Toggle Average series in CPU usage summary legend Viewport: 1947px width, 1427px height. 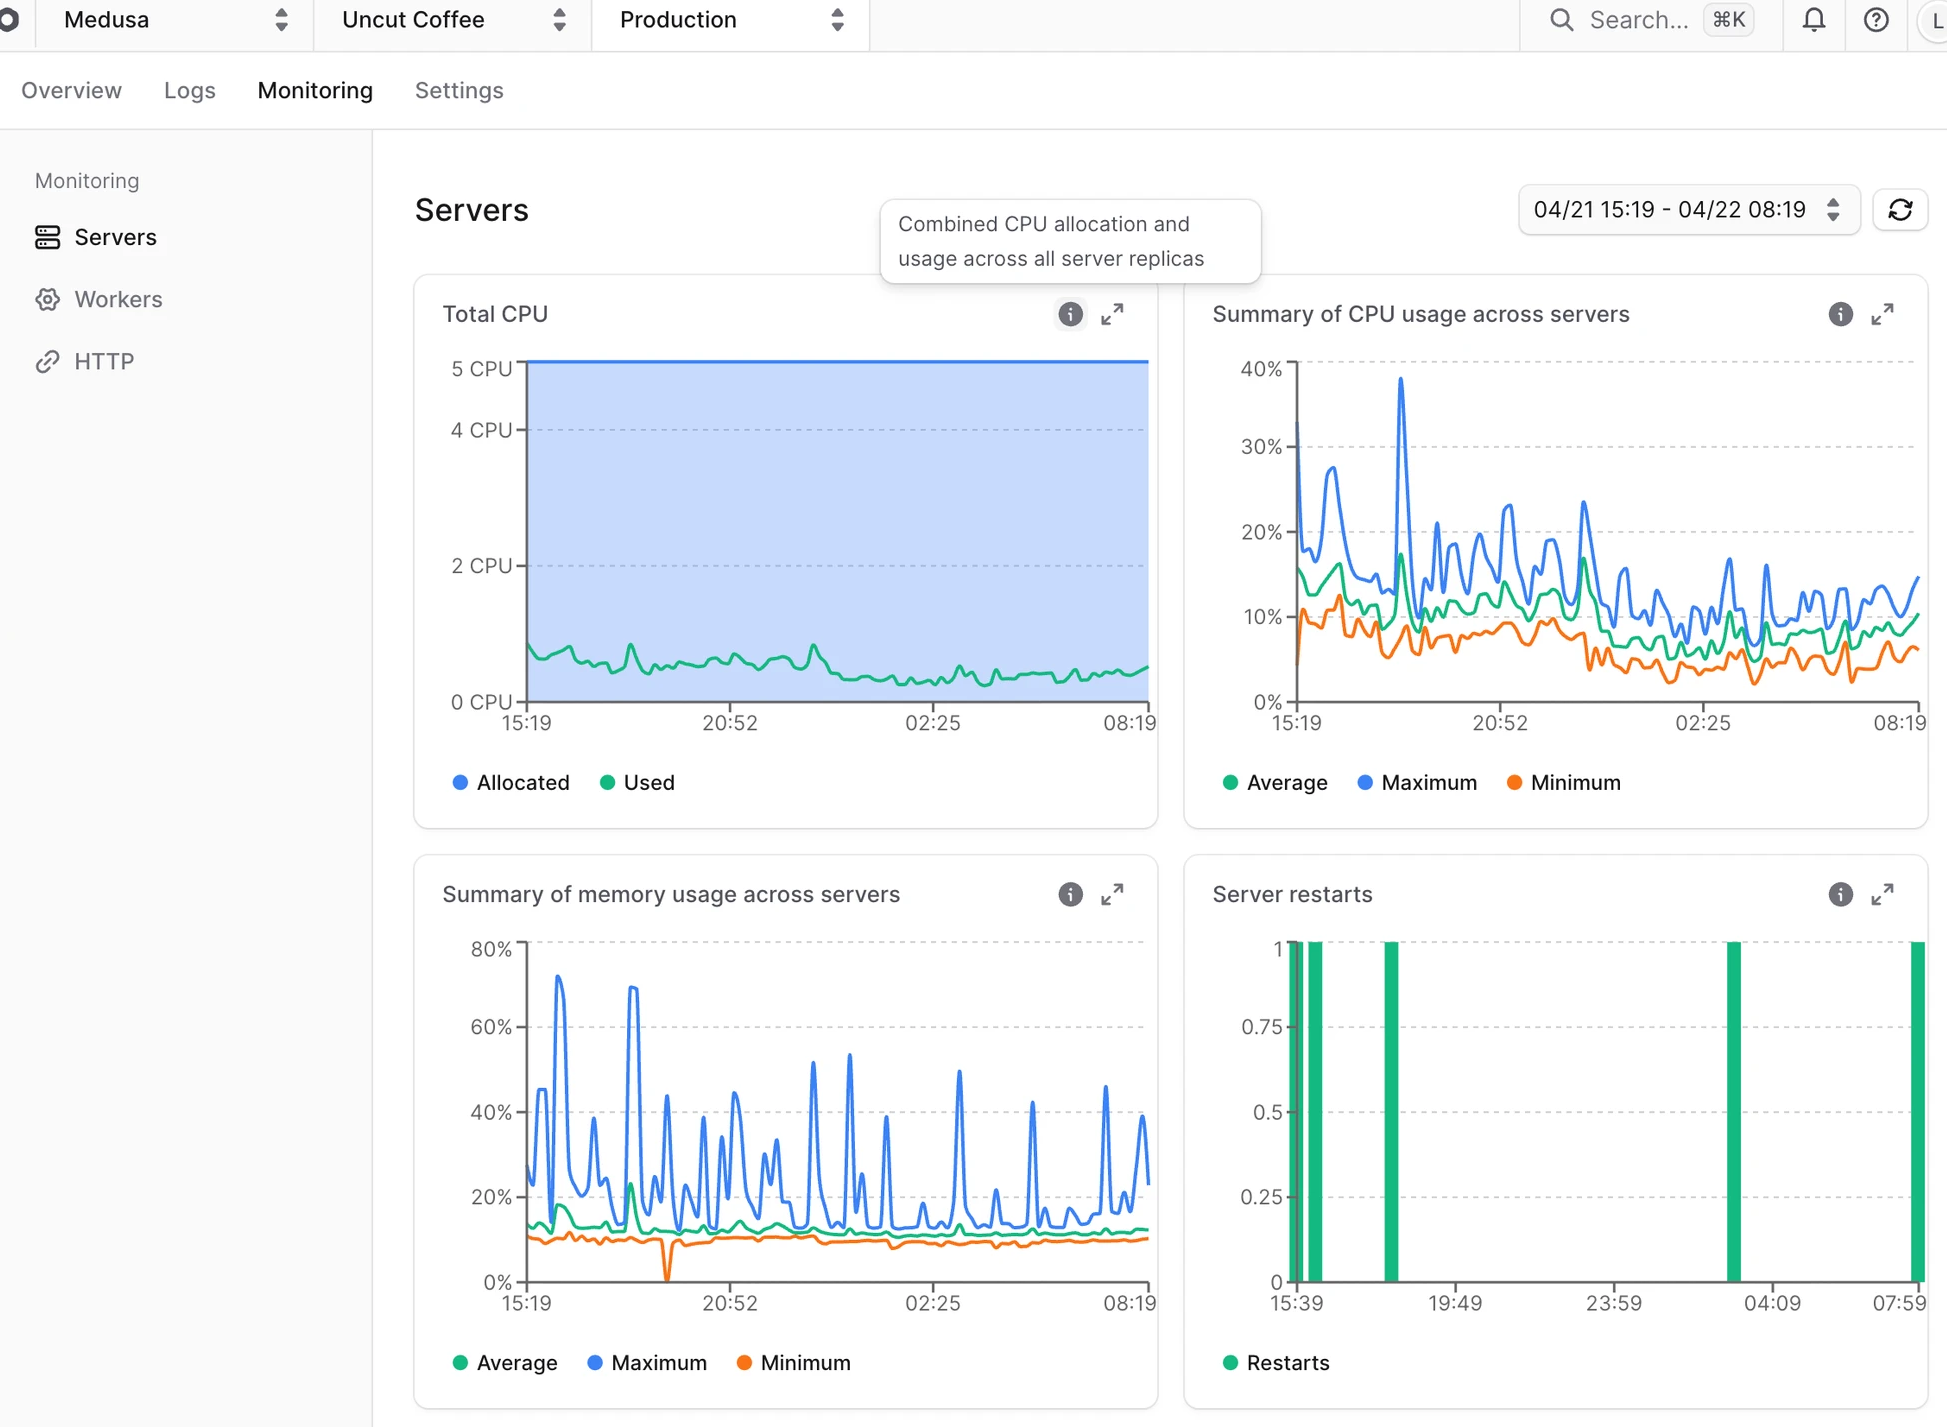[1275, 783]
